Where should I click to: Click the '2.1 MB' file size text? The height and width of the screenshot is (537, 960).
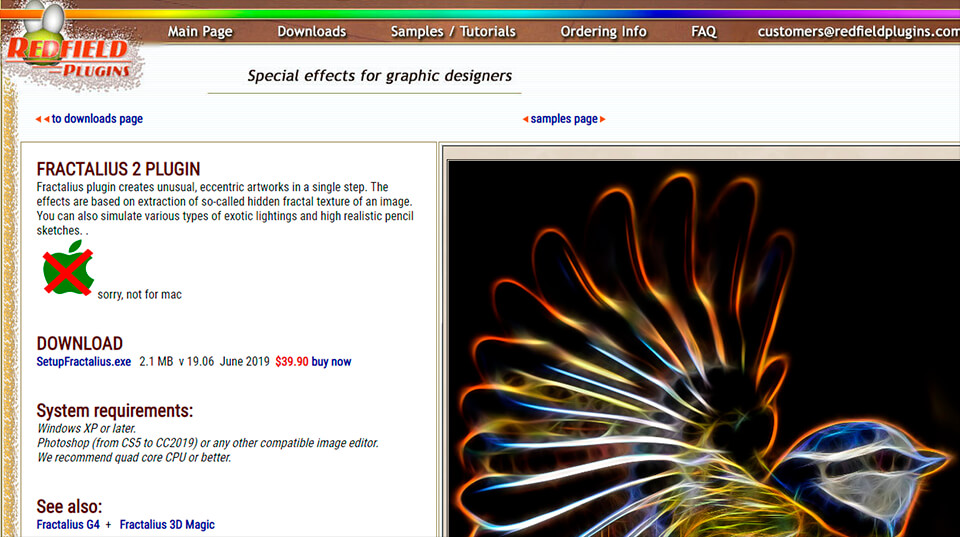[x=156, y=362]
